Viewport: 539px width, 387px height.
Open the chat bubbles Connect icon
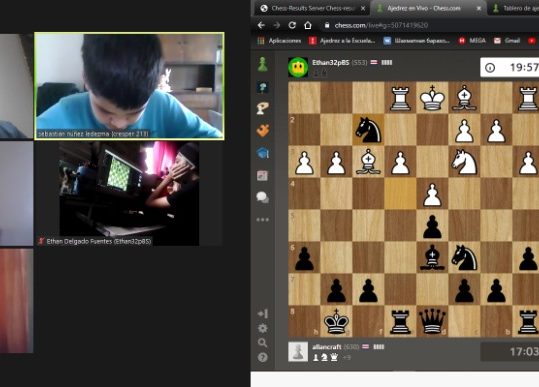click(263, 197)
